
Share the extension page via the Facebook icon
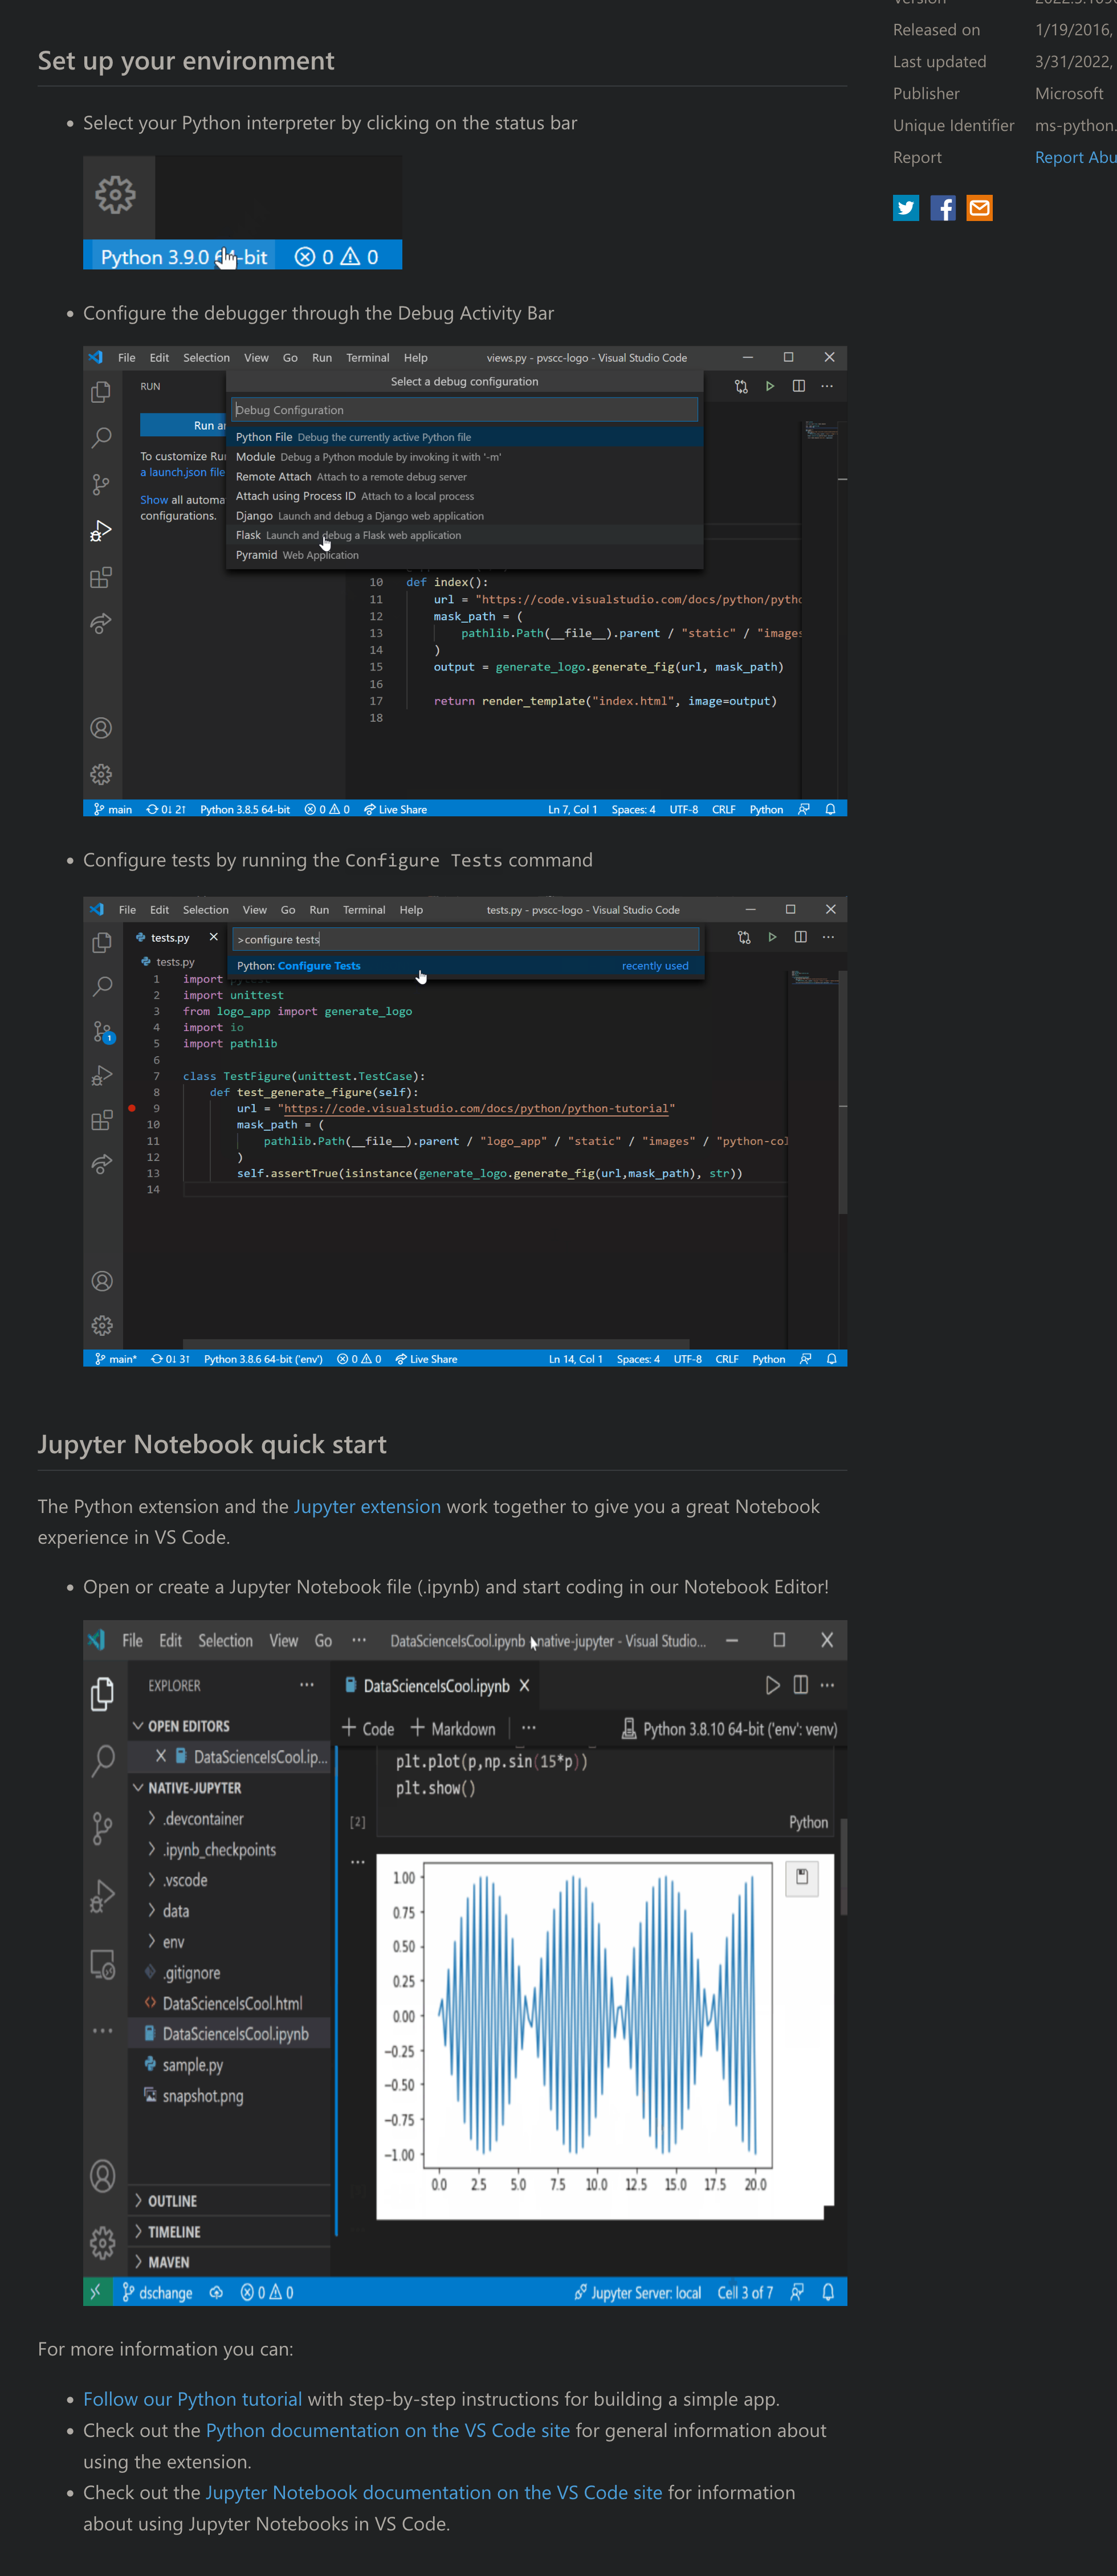[x=942, y=208]
